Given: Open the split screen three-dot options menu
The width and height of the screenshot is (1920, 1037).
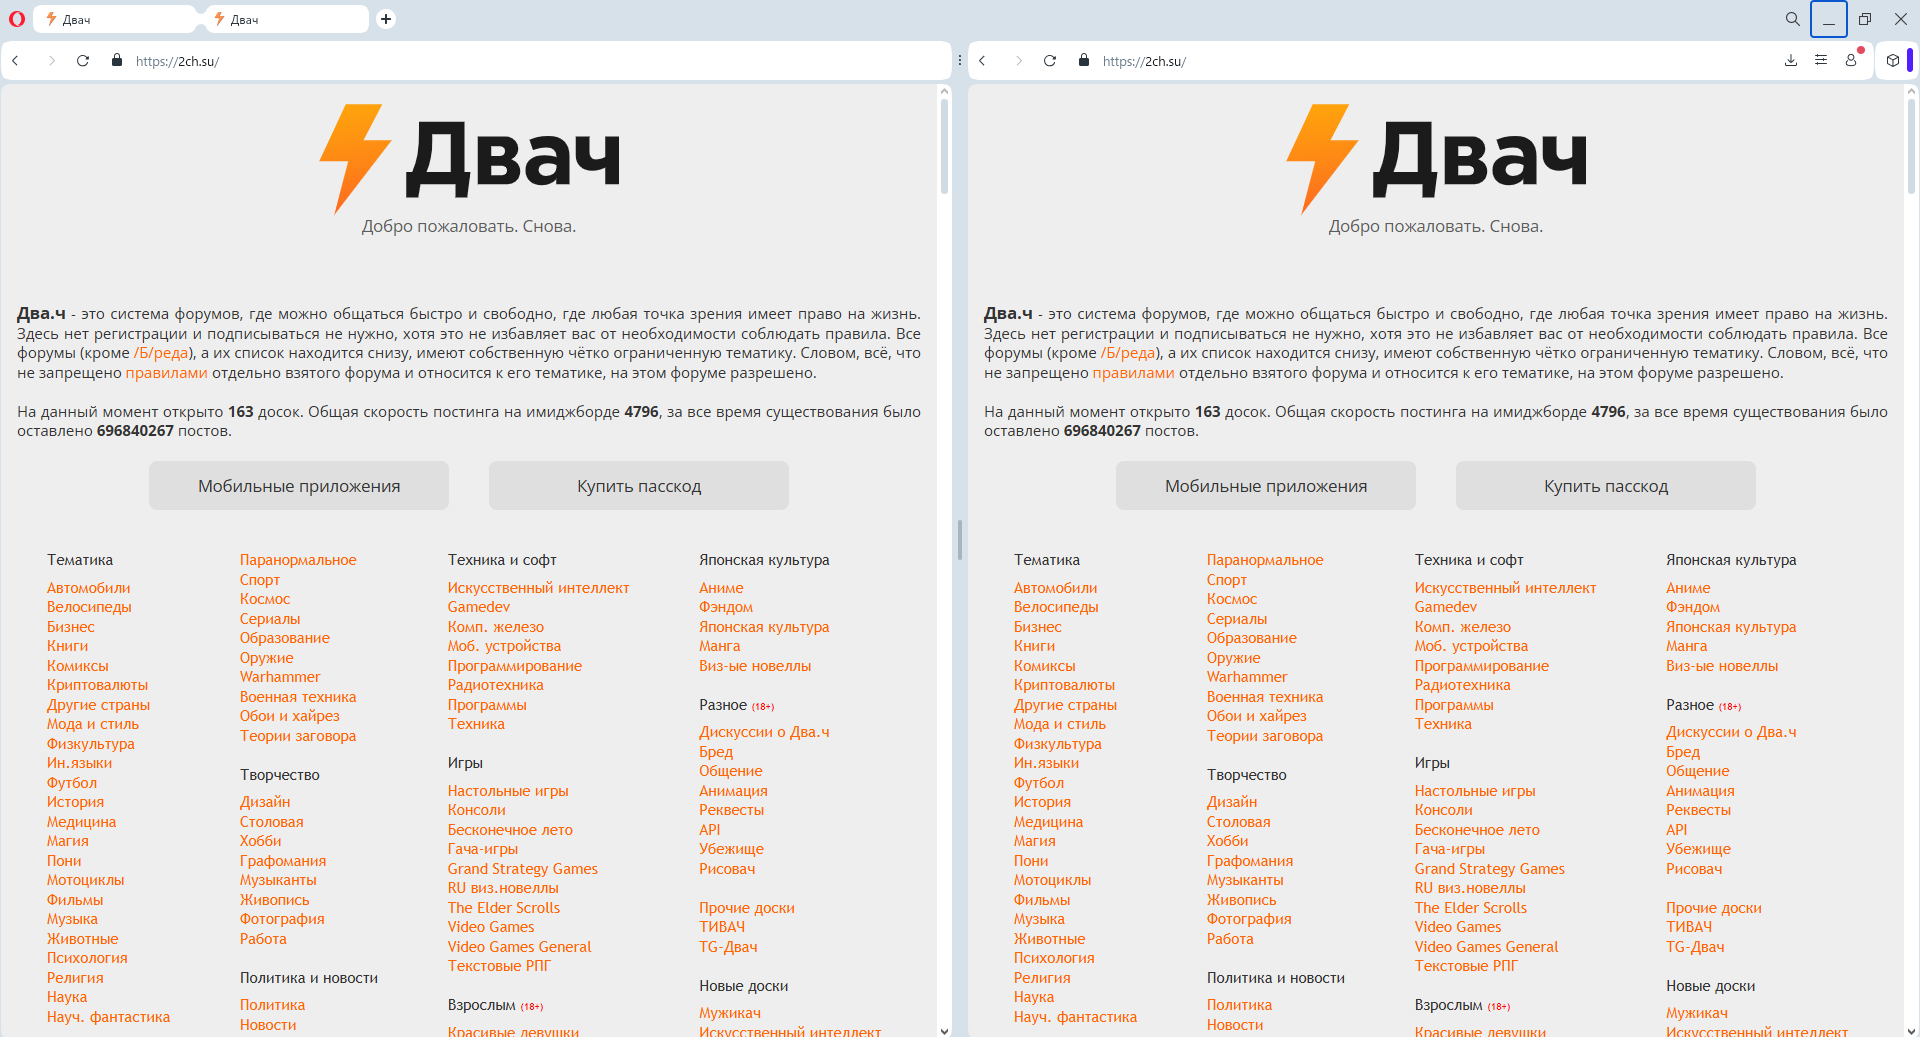Looking at the screenshot, I should click(x=960, y=61).
